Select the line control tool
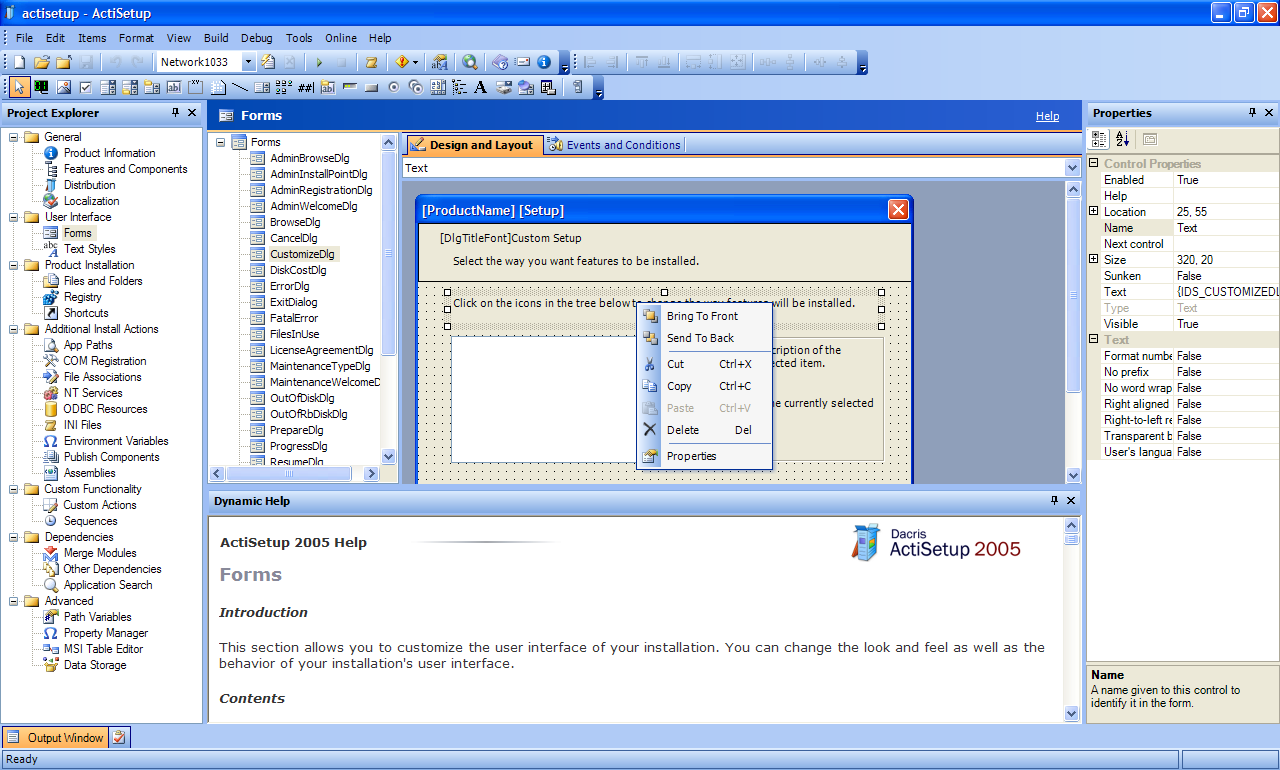This screenshot has height=770, width=1280. [x=240, y=87]
